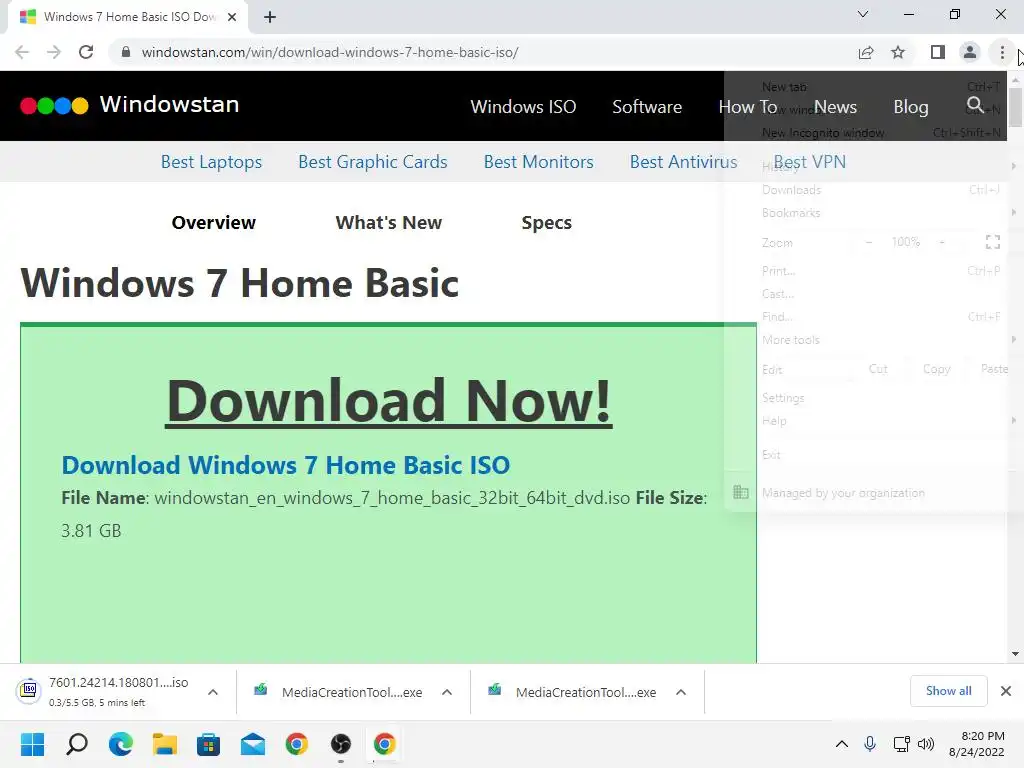Expand options for the 7601.24214 iso download
Screen dimensions: 1024x768
coord(213,692)
